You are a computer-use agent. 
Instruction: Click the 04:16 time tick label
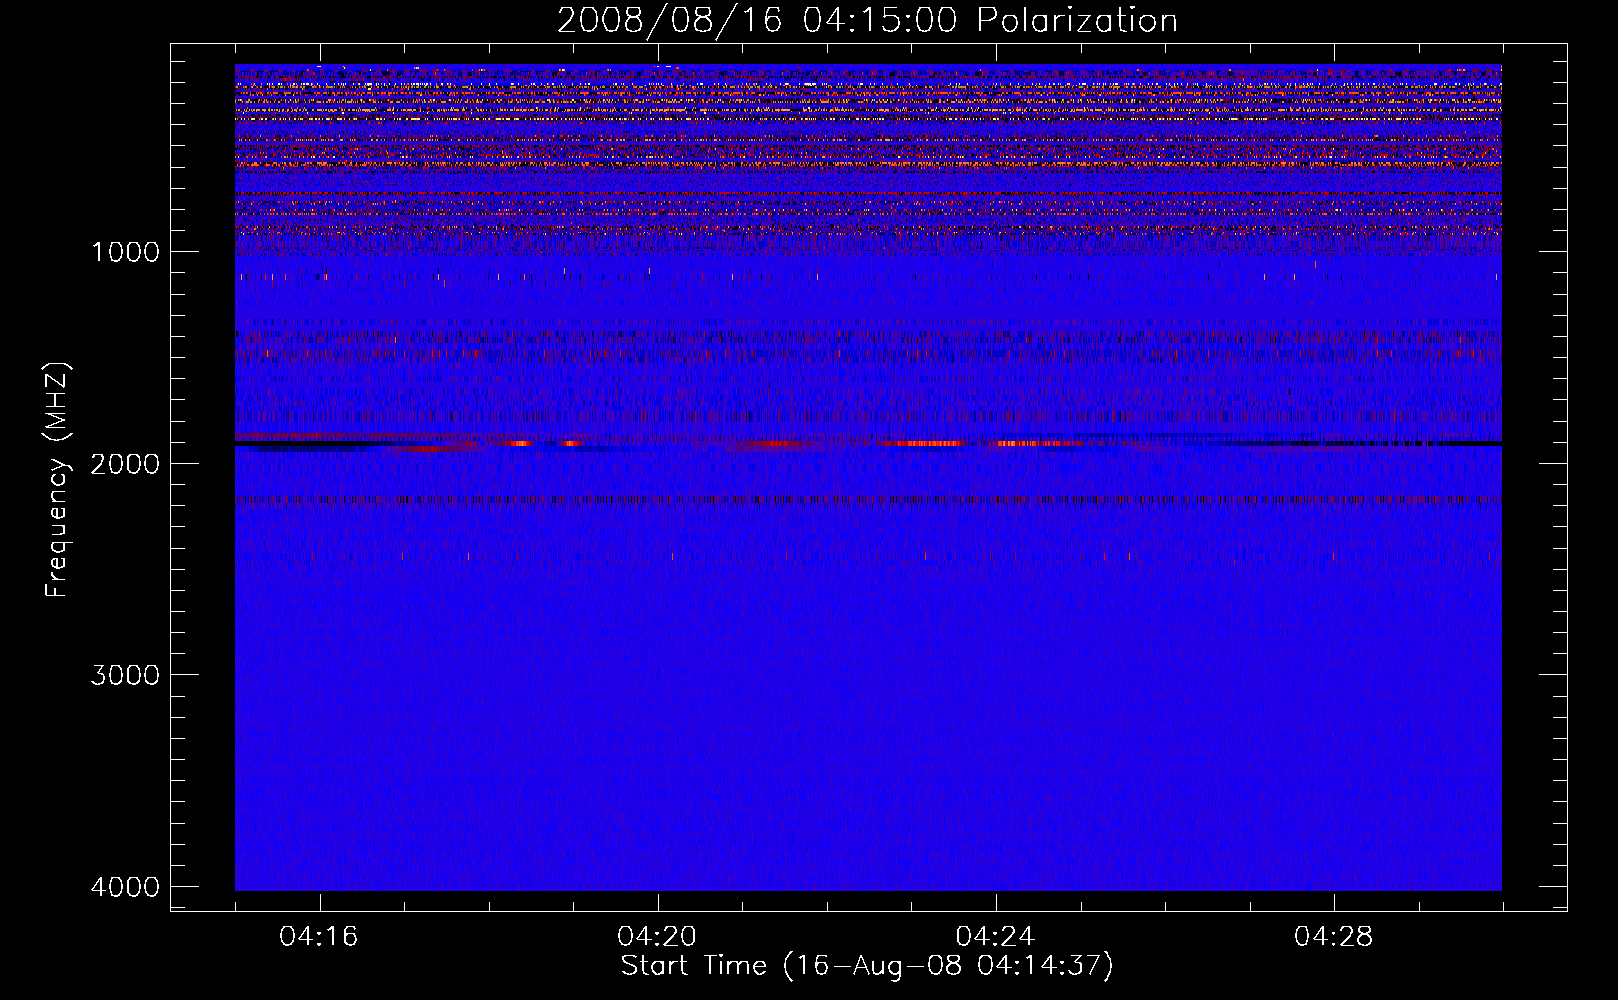click(x=319, y=936)
